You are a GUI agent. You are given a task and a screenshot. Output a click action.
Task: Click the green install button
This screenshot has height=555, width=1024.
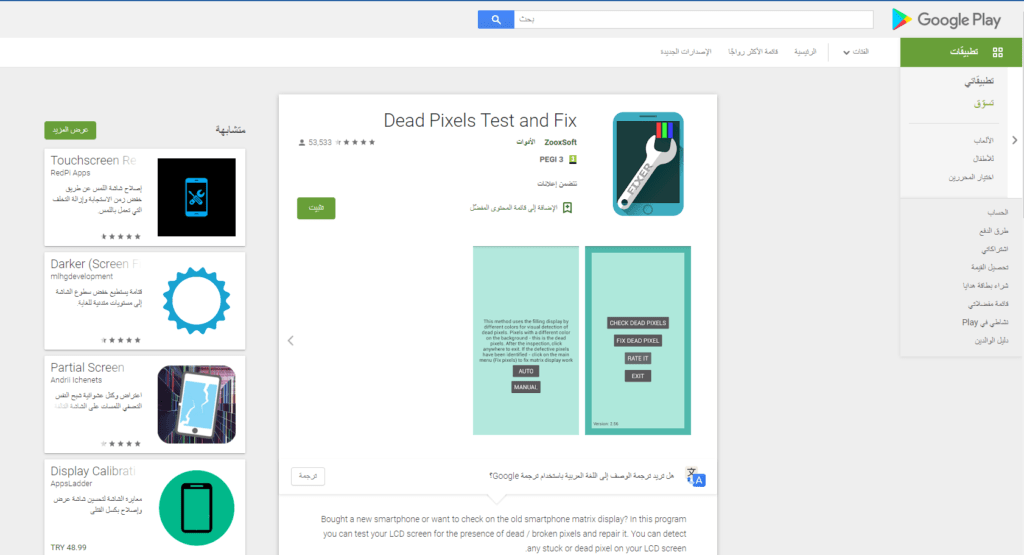click(x=316, y=208)
